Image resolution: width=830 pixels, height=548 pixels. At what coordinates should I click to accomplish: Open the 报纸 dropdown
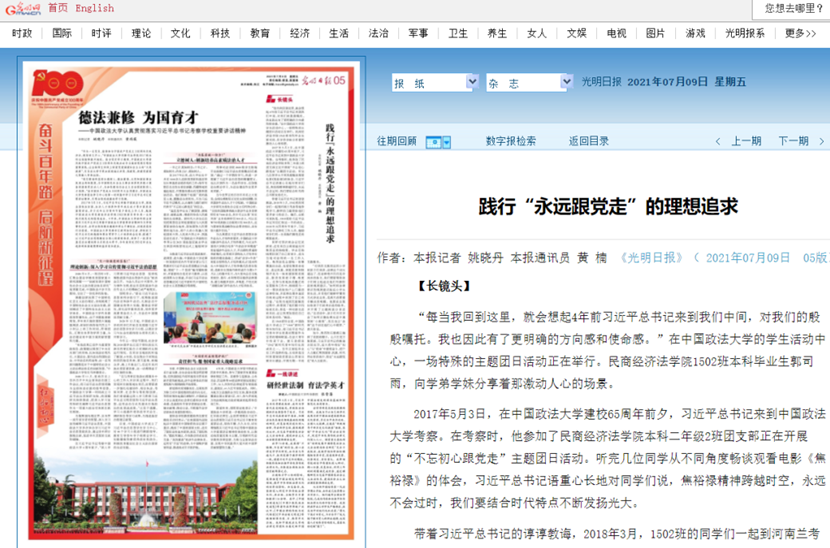[435, 83]
